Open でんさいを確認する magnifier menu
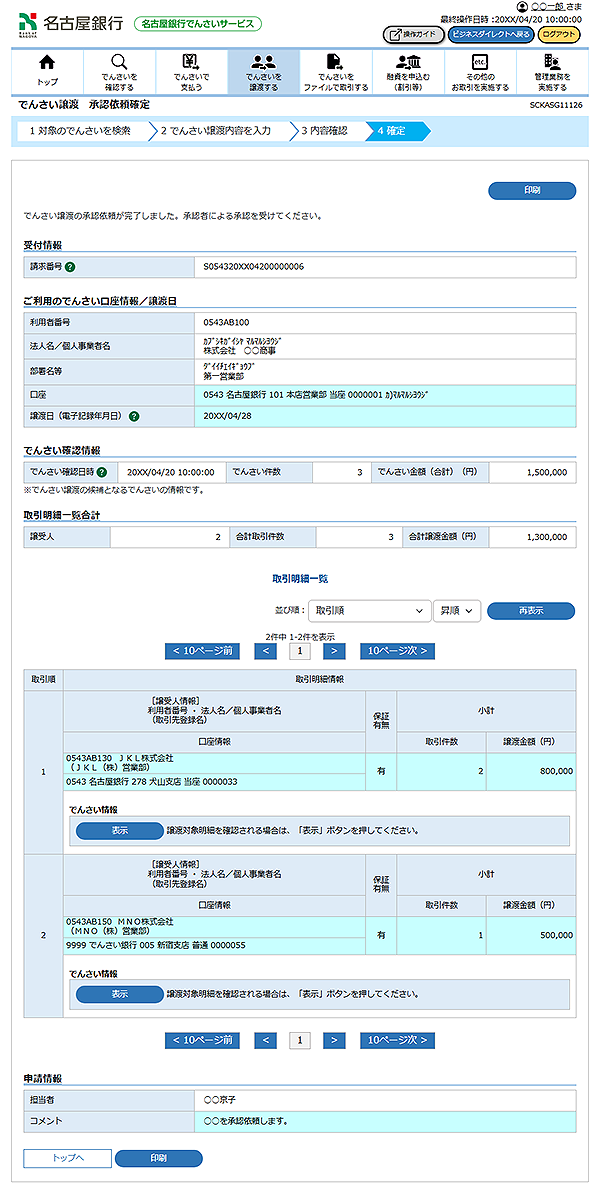This screenshot has width=600, height=1188. coord(119,70)
